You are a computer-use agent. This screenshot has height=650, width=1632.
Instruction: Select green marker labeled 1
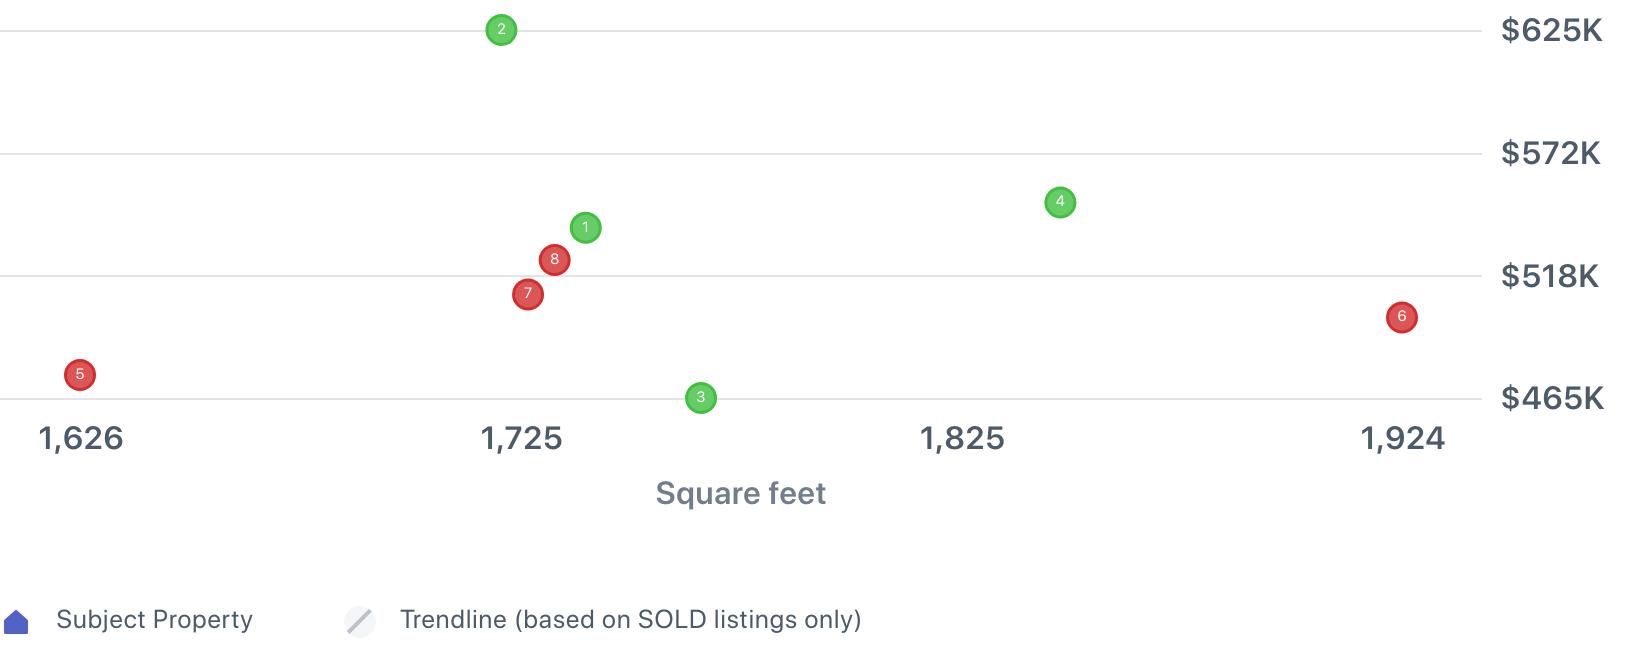(x=585, y=228)
